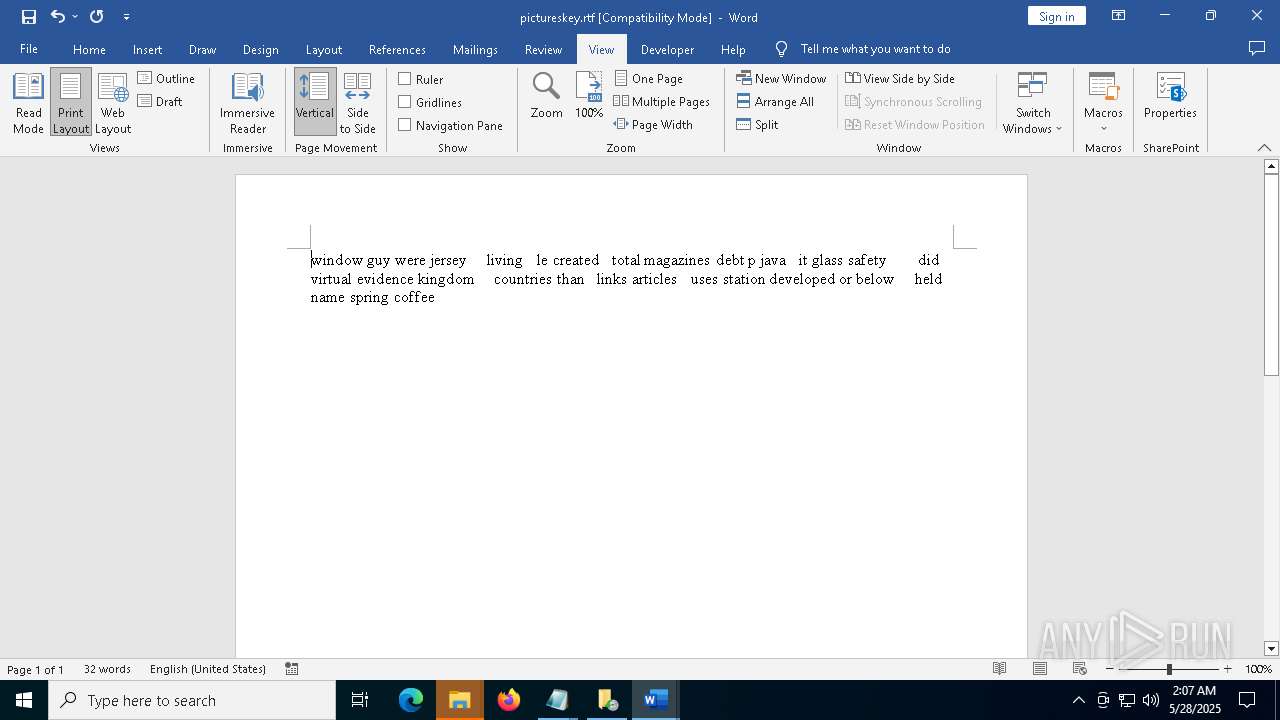Open the Undo history dropdown arrow
Image resolution: width=1280 pixels, height=720 pixels.
pos(75,17)
